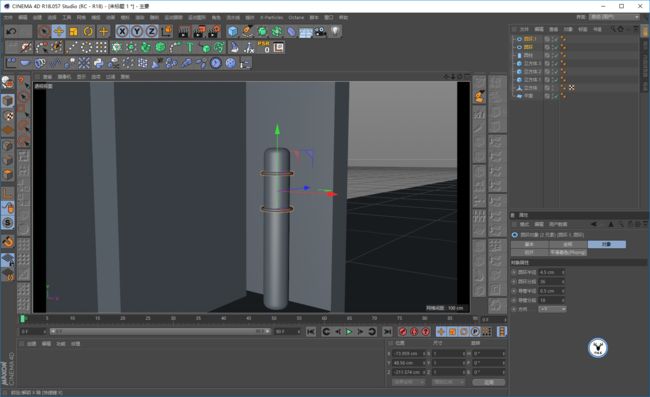Toggle the X axis lock
This screenshot has height=397, width=650.
122,31
